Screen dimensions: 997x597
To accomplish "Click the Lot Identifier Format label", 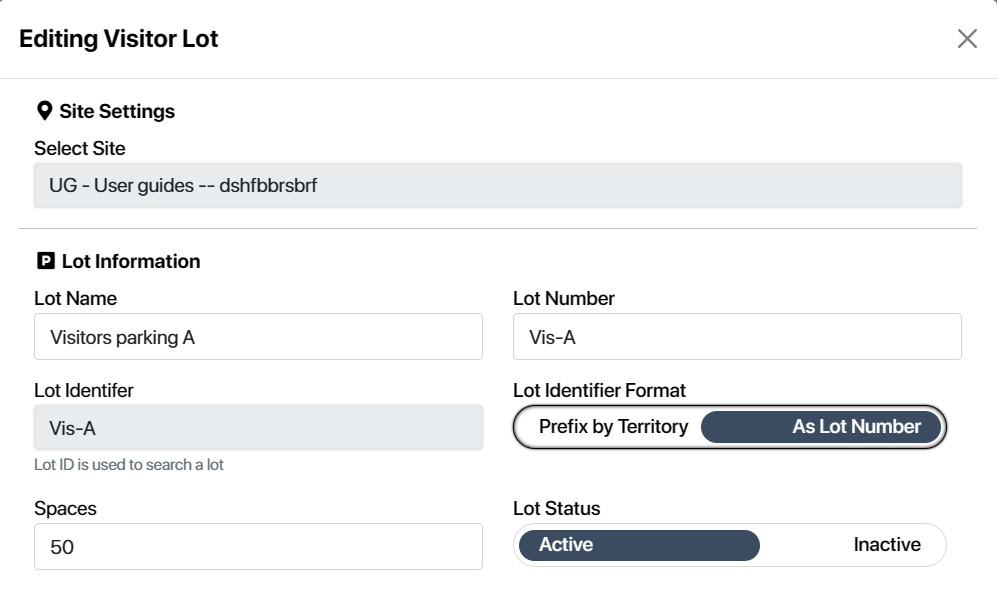I will point(599,390).
